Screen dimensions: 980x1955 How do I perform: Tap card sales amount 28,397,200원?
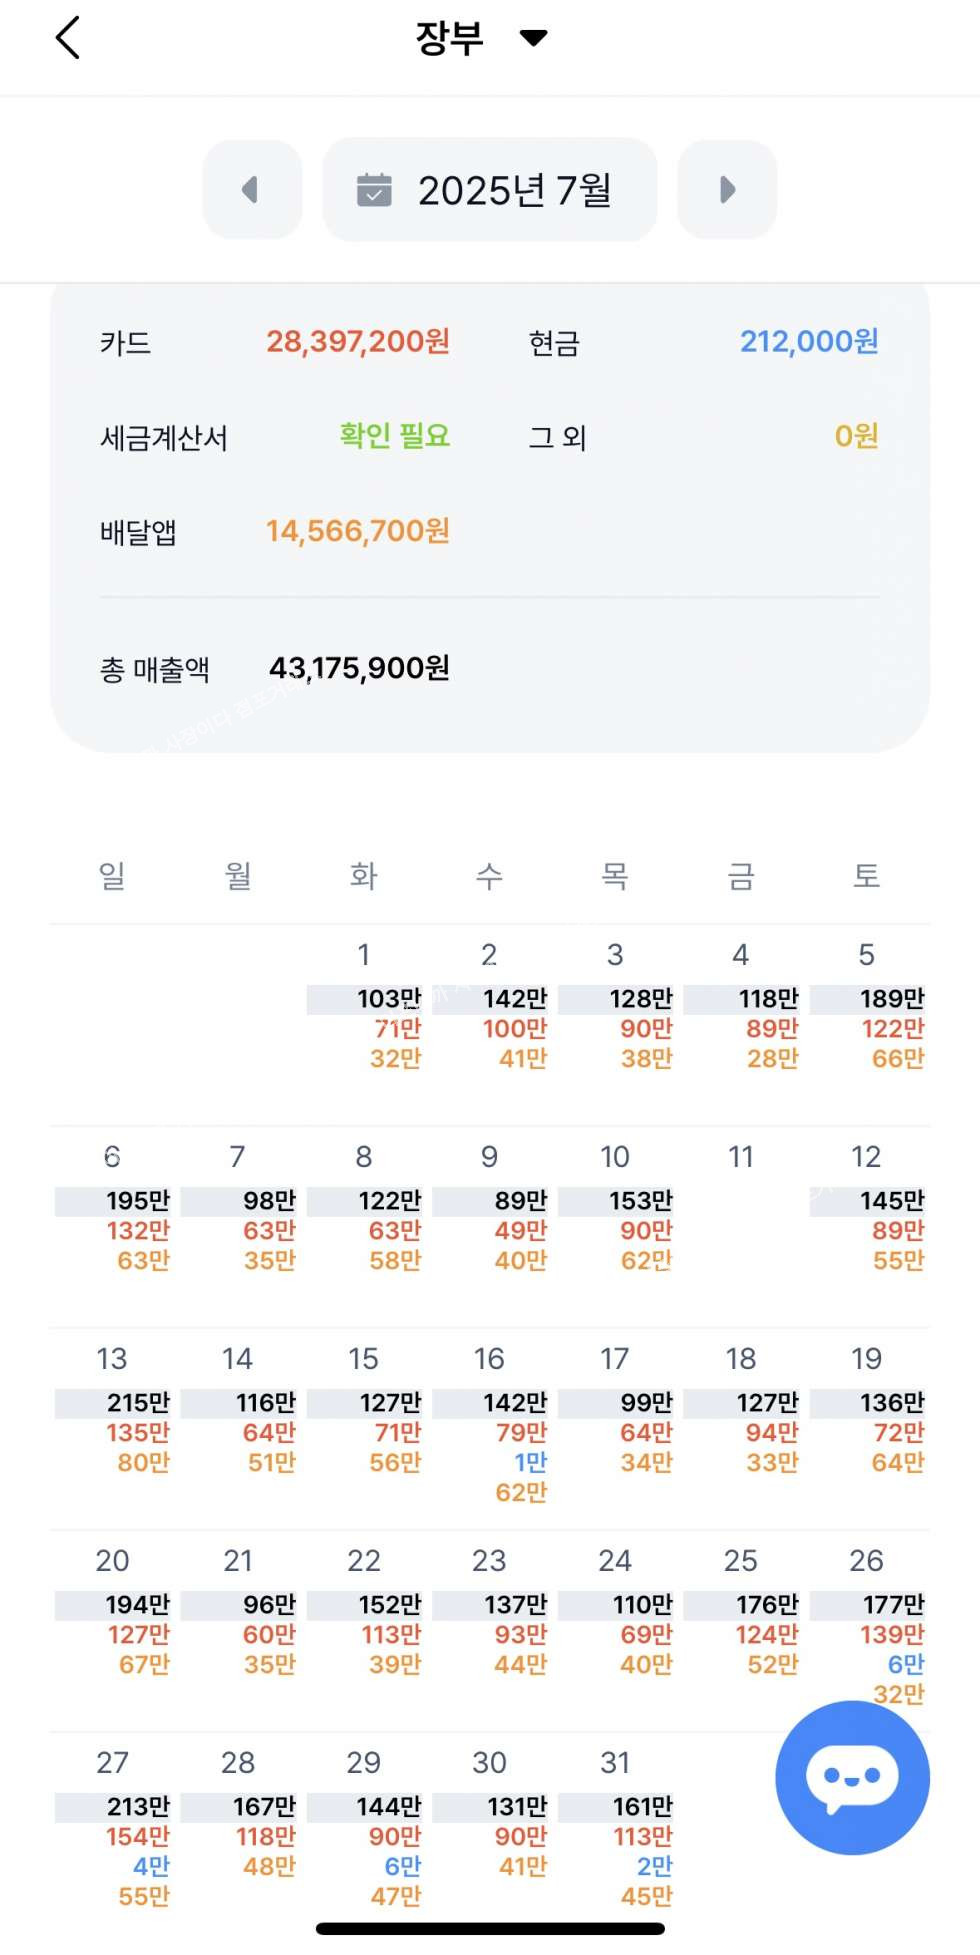click(357, 342)
